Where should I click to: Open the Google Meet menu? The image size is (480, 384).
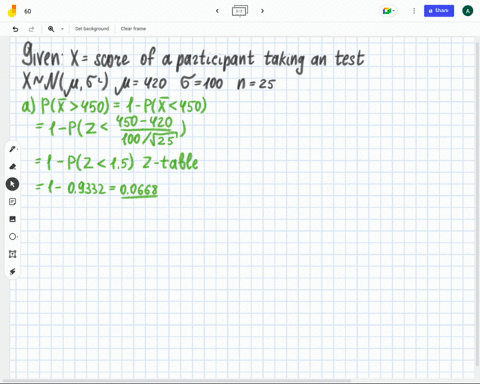tap(388, 11)
